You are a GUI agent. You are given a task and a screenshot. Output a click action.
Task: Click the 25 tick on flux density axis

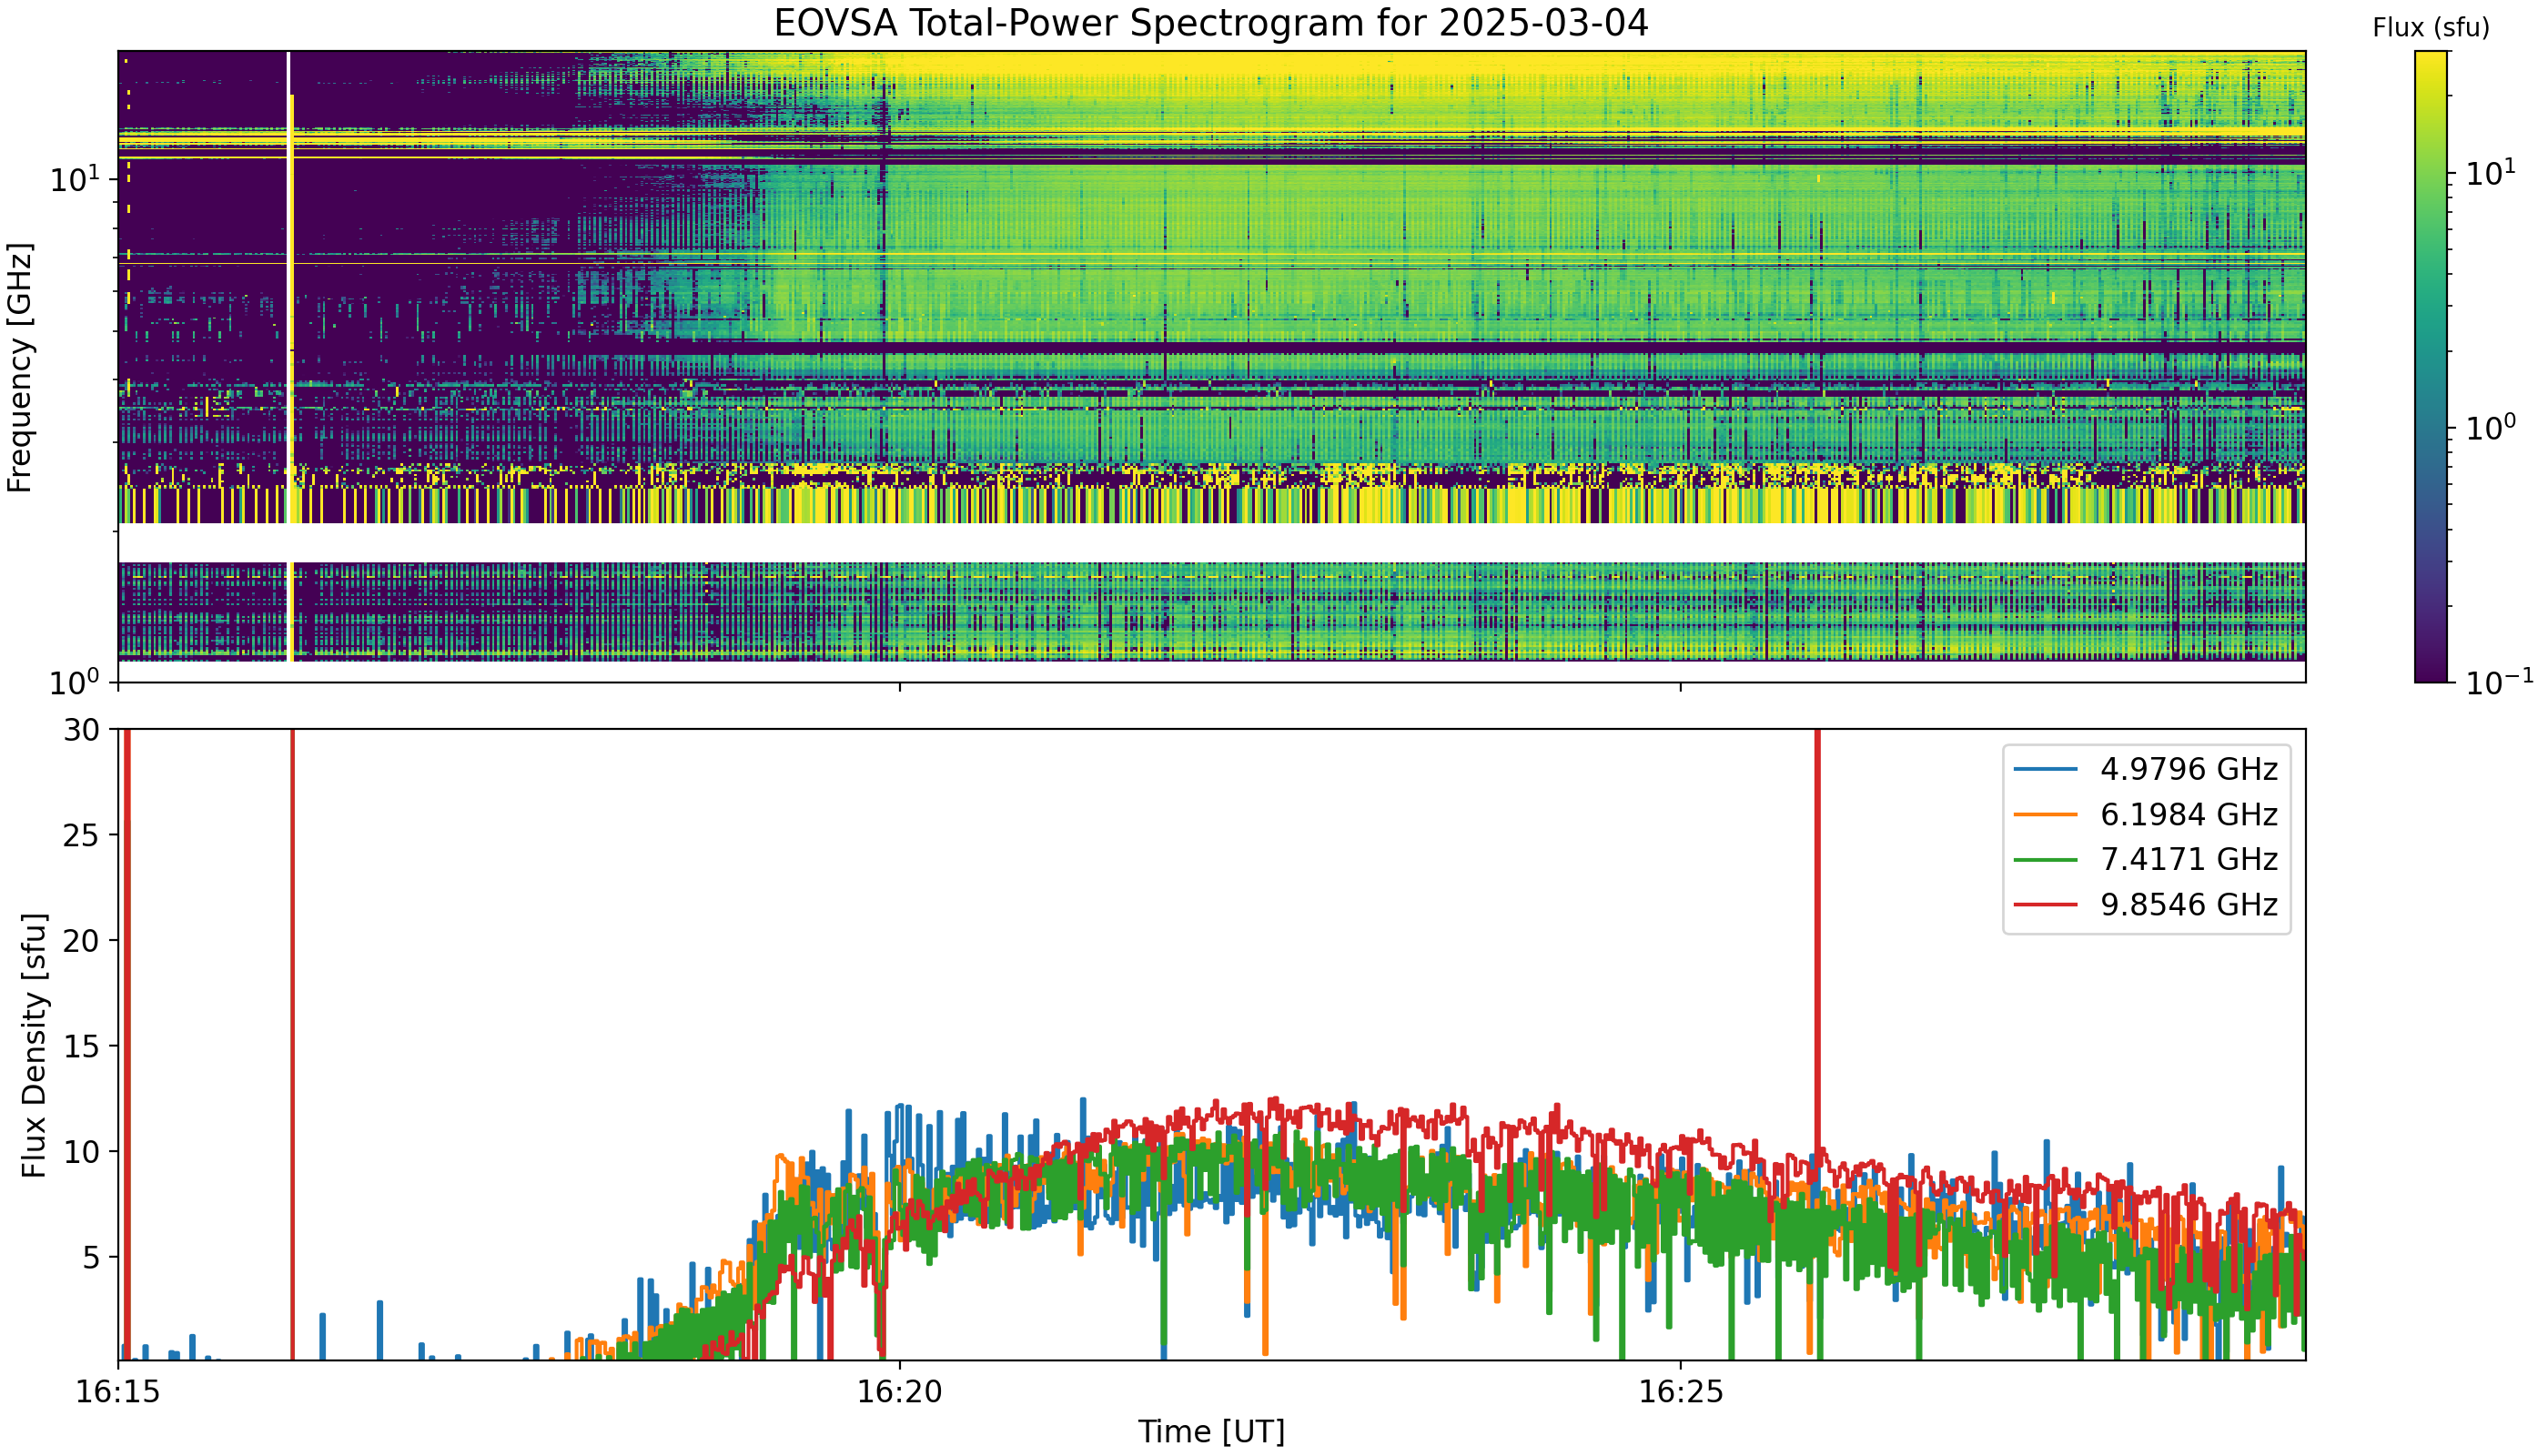tap(82, 835)
